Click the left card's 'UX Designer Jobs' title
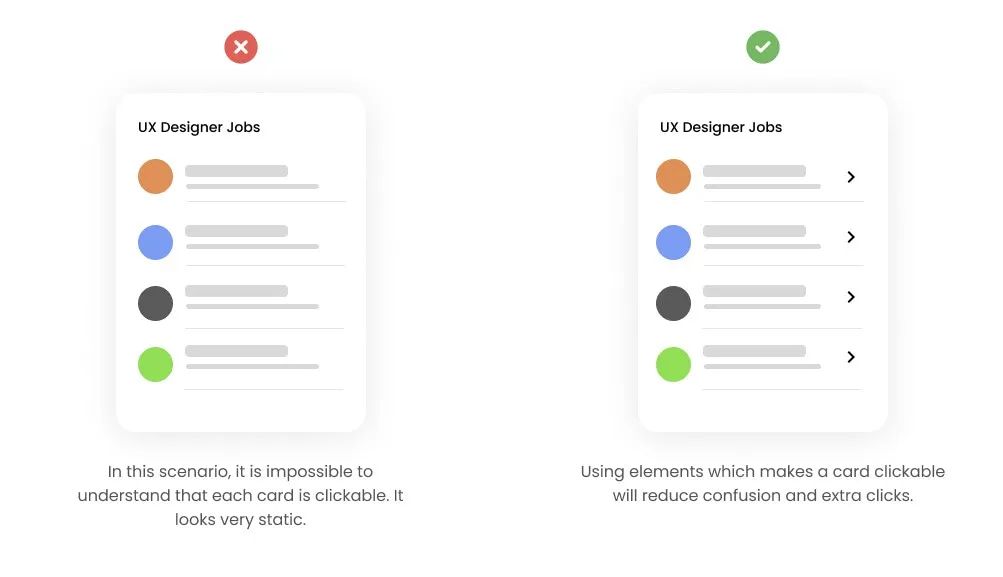This screenshot has height=577, width=1003. [199, 127]
